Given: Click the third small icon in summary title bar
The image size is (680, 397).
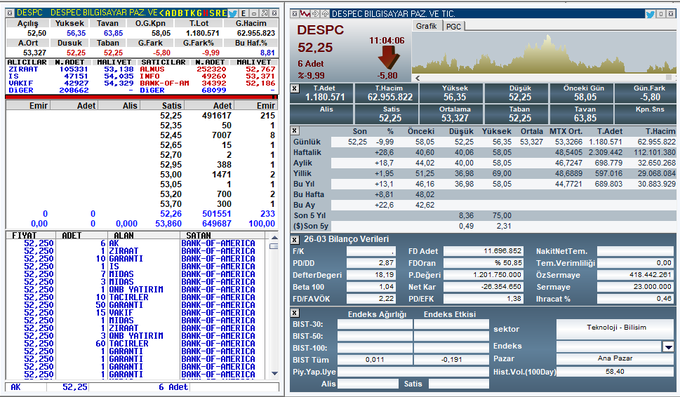Looking at the screenshot, I should click(315, 14).
